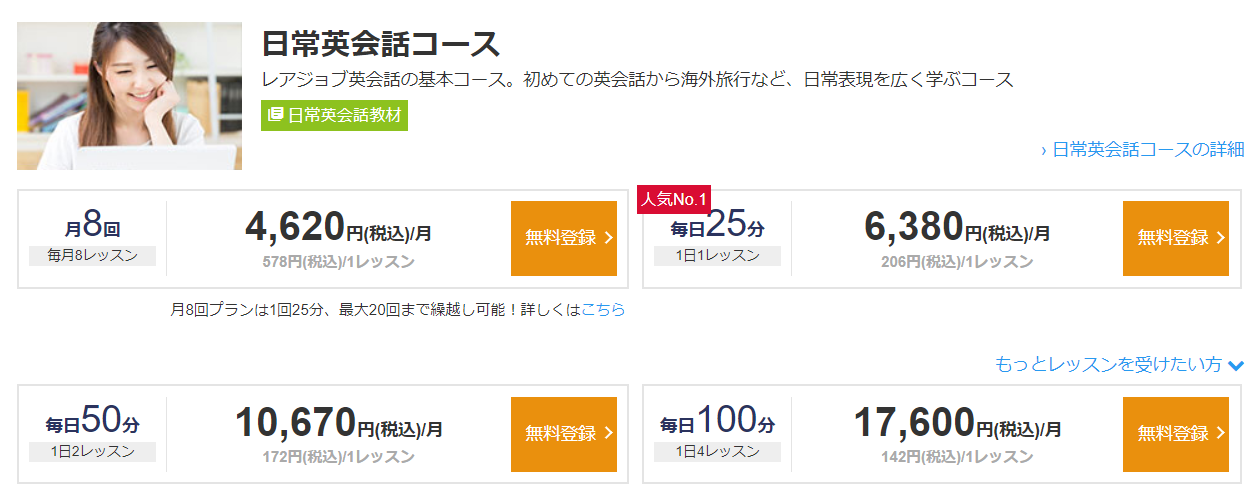Click the 人気No.1 red badge

tap(674, 198)
